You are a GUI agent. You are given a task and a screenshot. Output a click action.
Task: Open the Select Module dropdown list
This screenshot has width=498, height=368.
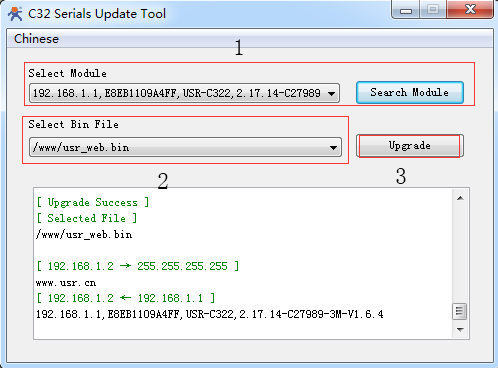click(184, 93)
